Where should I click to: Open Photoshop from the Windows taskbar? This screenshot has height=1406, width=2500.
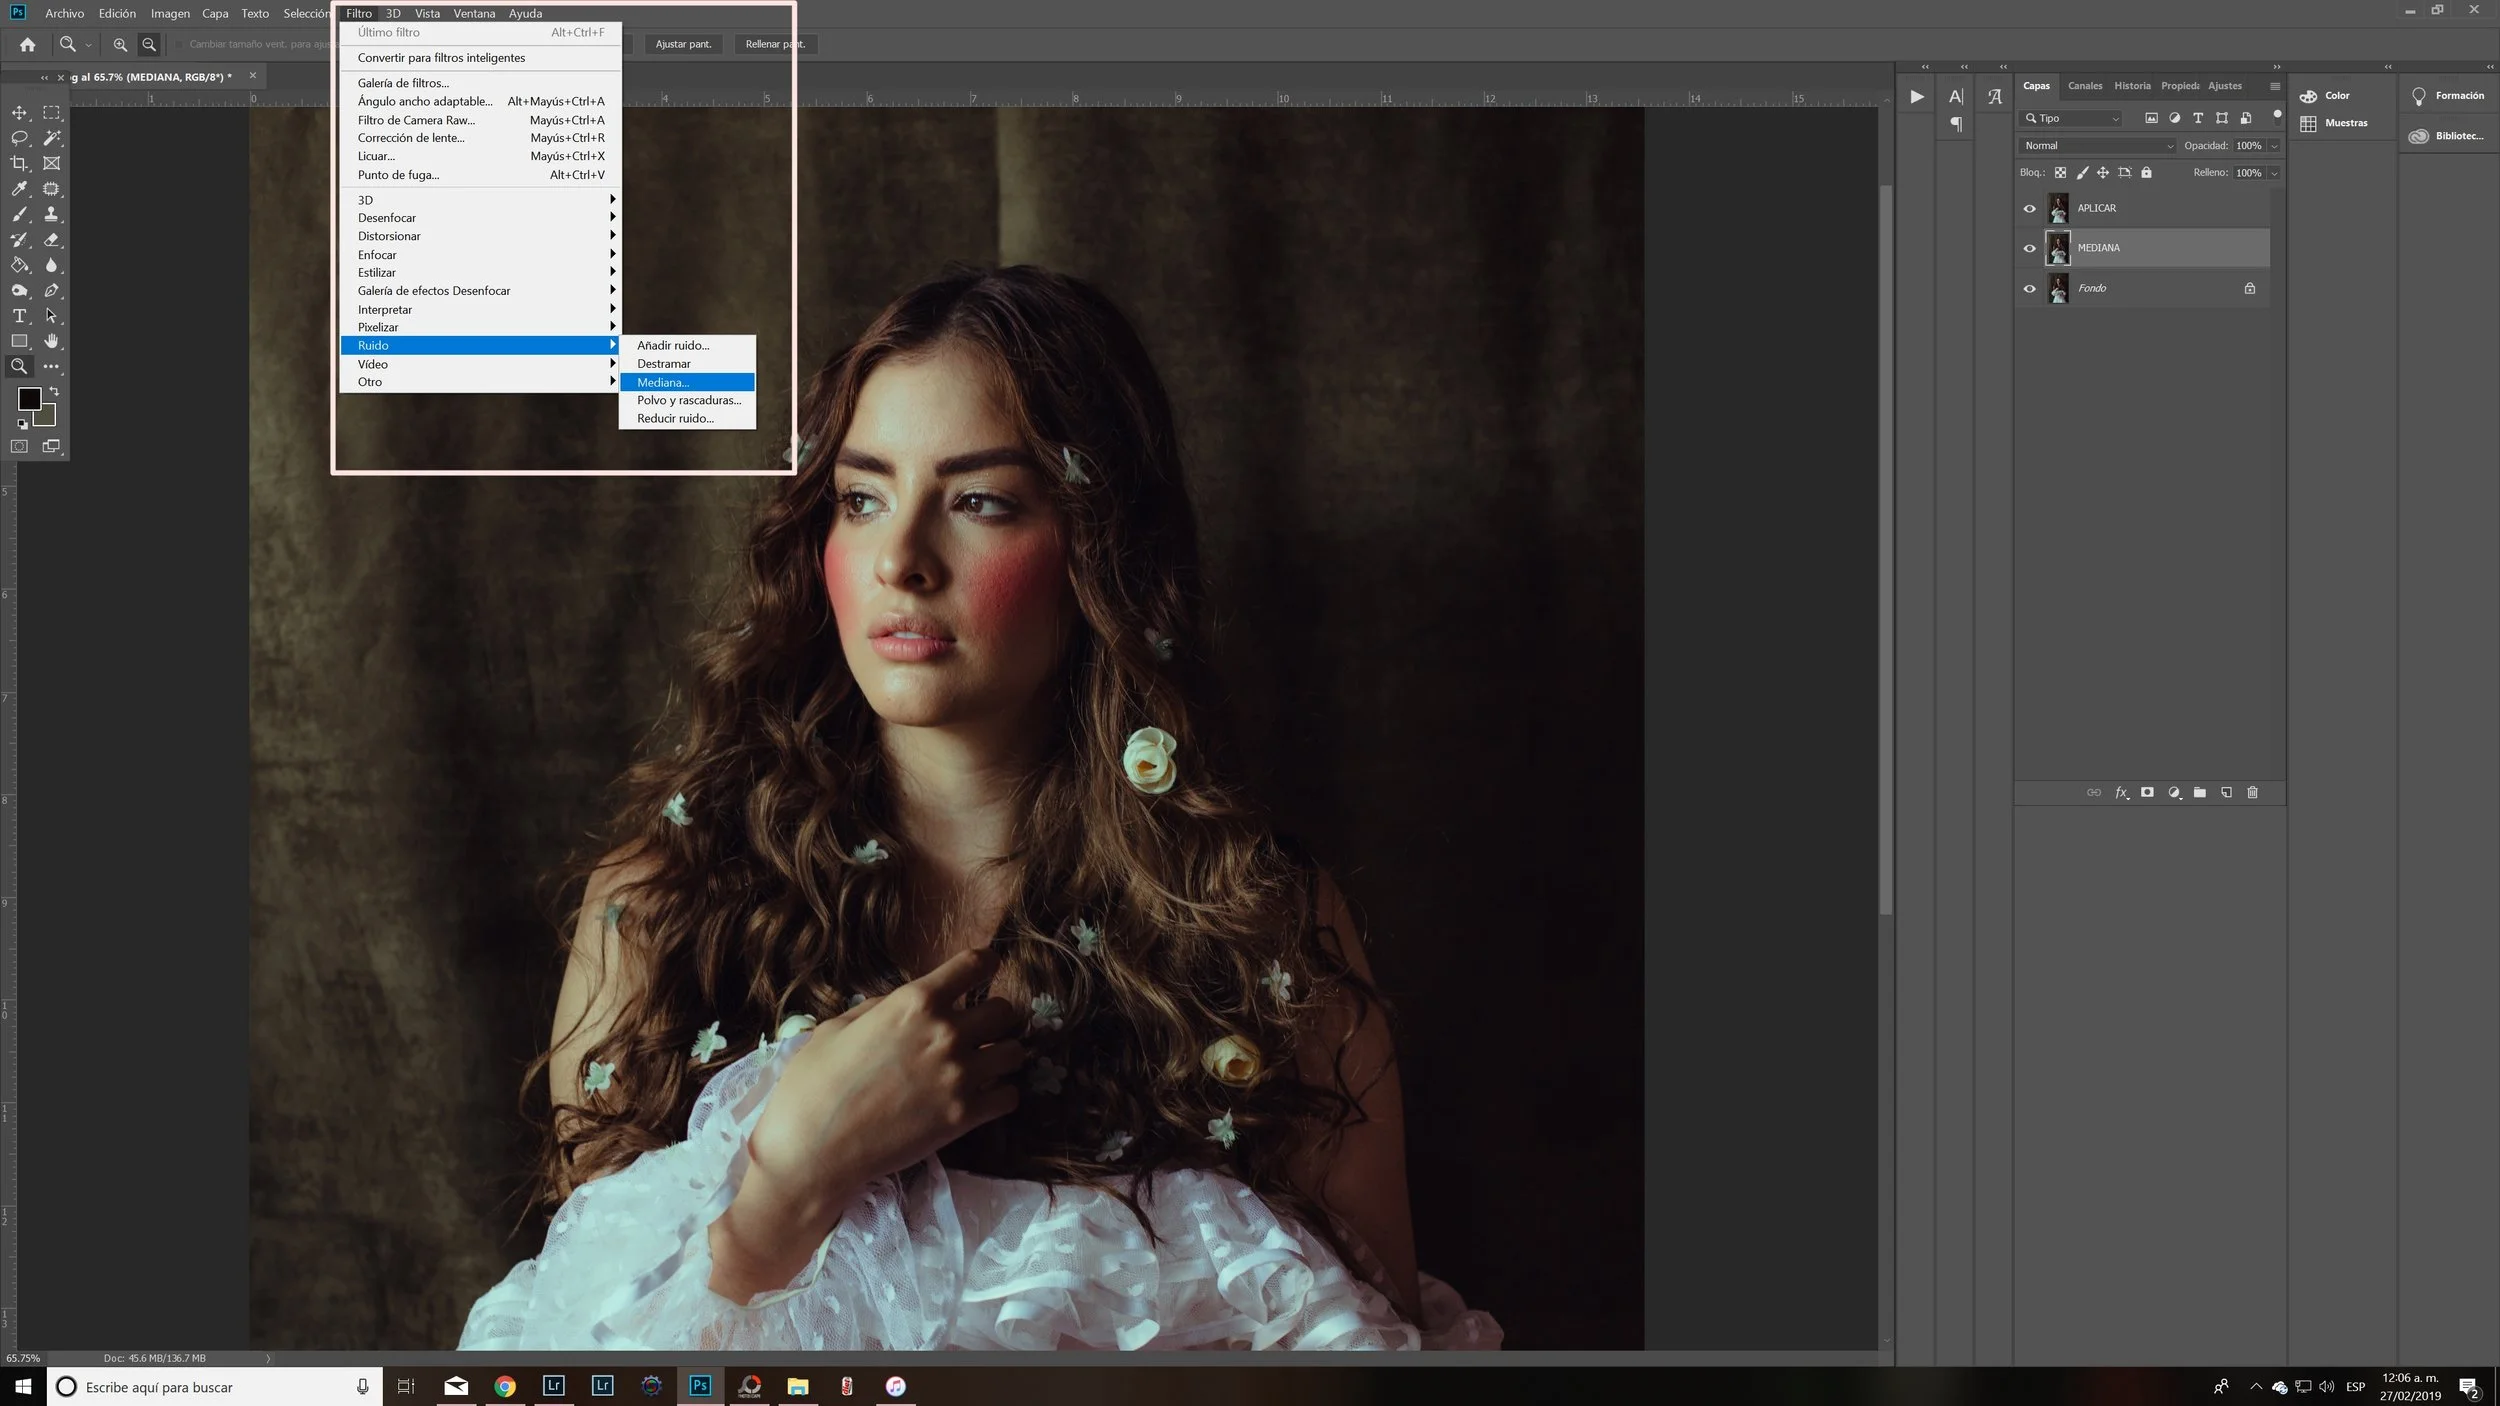(x=700, y=1386)
